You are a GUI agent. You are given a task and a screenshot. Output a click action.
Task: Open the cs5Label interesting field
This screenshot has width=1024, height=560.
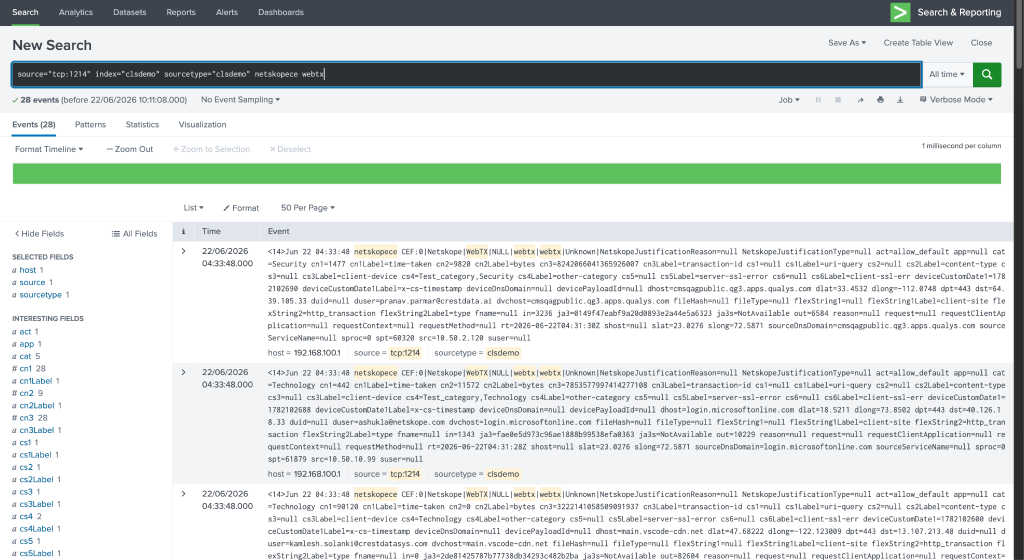tap(37, 553)
